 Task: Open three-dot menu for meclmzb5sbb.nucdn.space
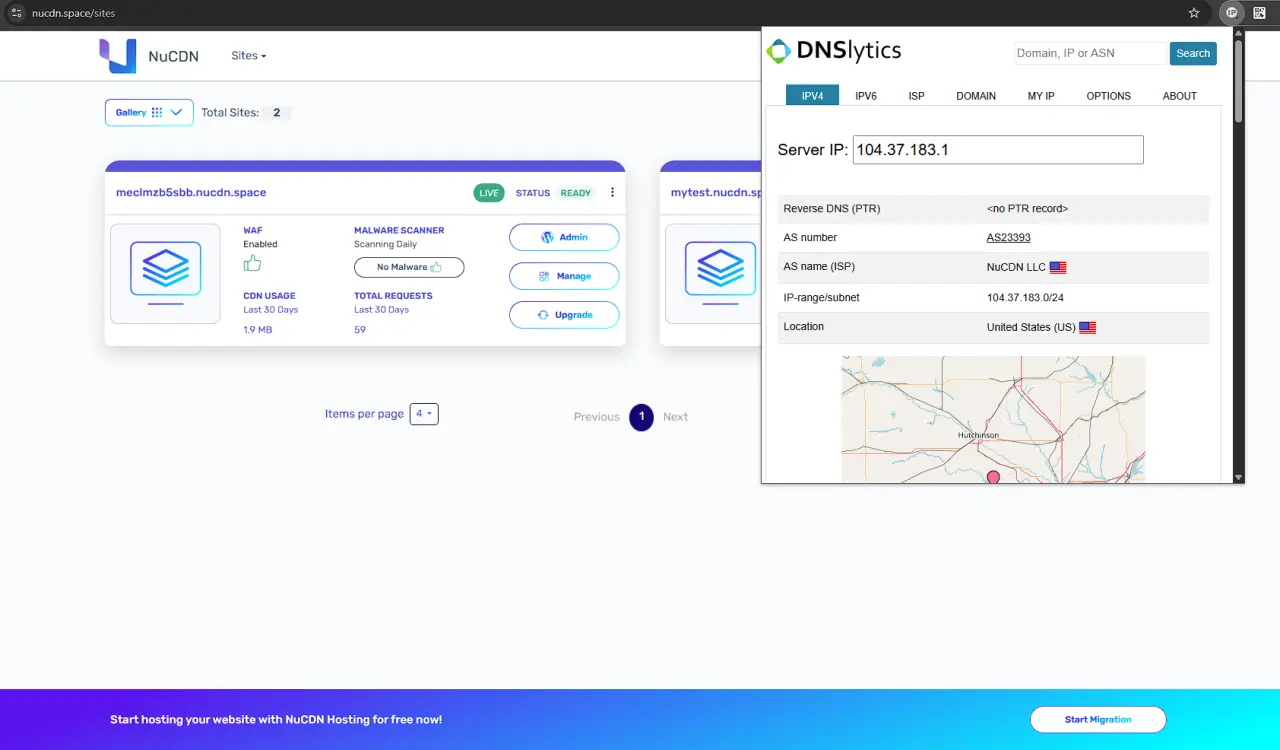[x=612, y=193]
